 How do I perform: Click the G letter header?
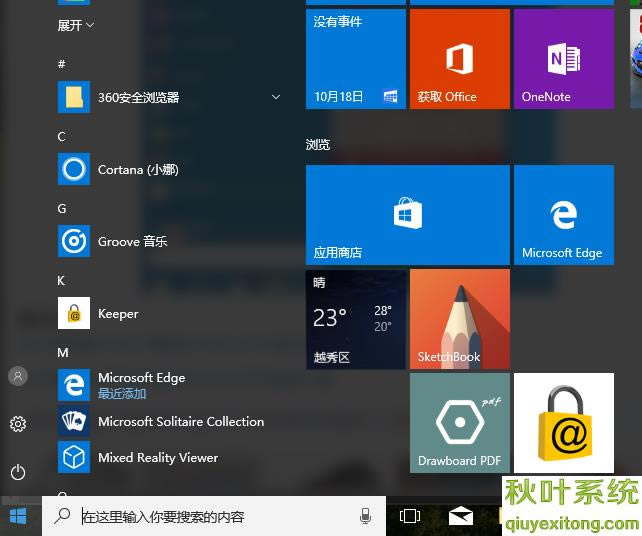coord(62,208)
